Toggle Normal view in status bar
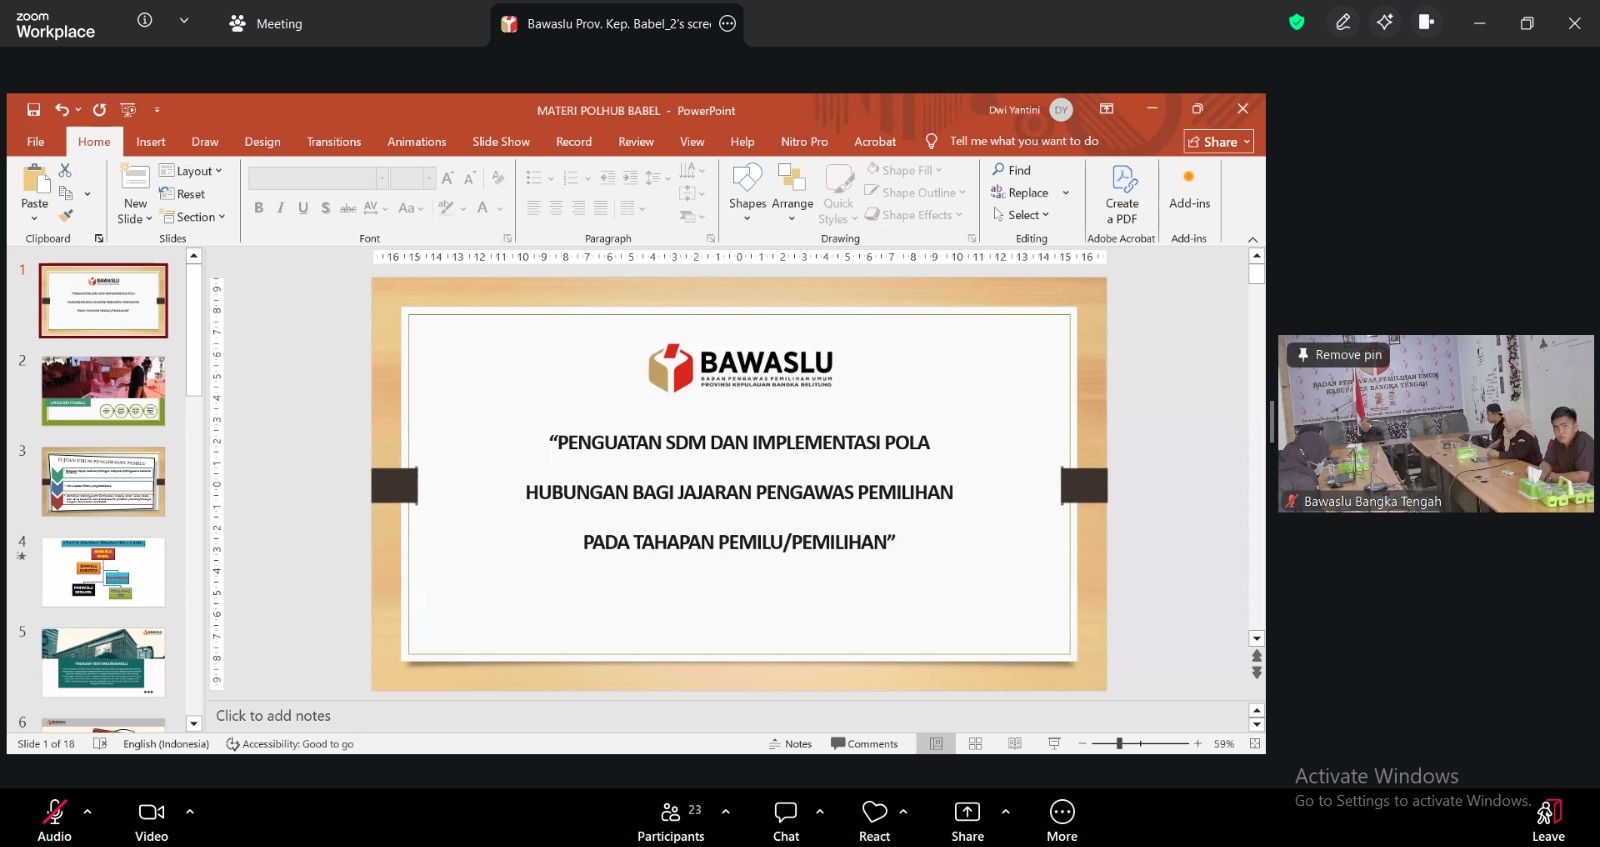 (x=936, y=744)
